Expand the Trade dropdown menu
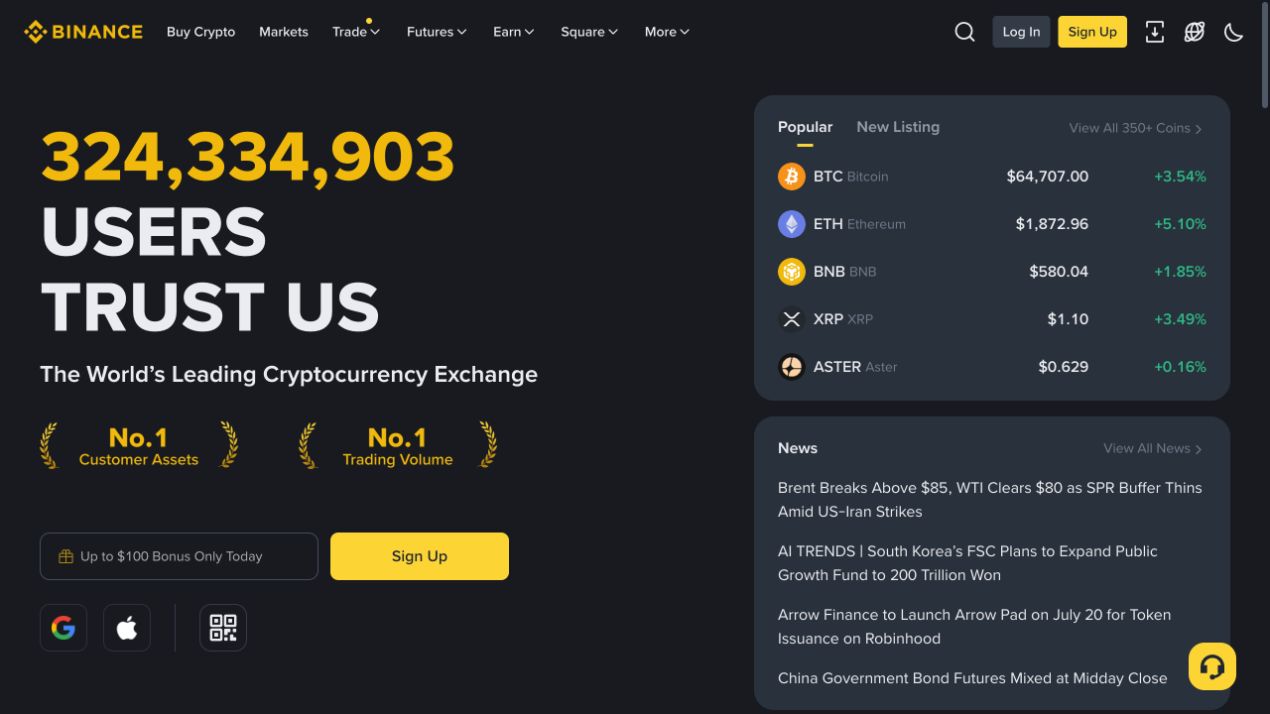Image resolution: width=1270 pixels, height=714 pixels. 356,32
